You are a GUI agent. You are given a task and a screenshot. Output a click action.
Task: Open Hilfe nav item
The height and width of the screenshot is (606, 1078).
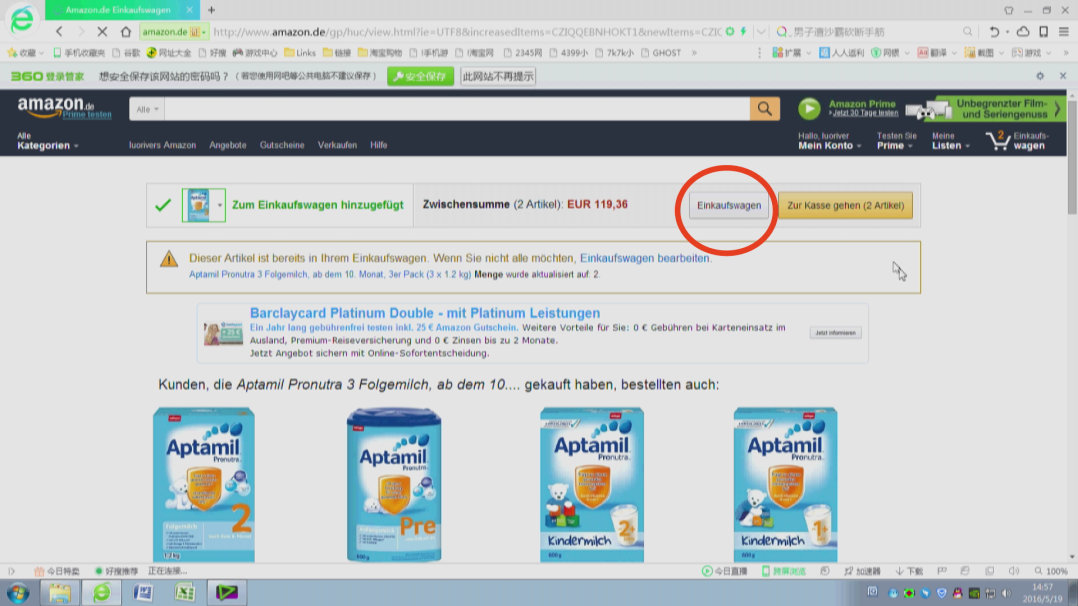click(x=378, y=145)
